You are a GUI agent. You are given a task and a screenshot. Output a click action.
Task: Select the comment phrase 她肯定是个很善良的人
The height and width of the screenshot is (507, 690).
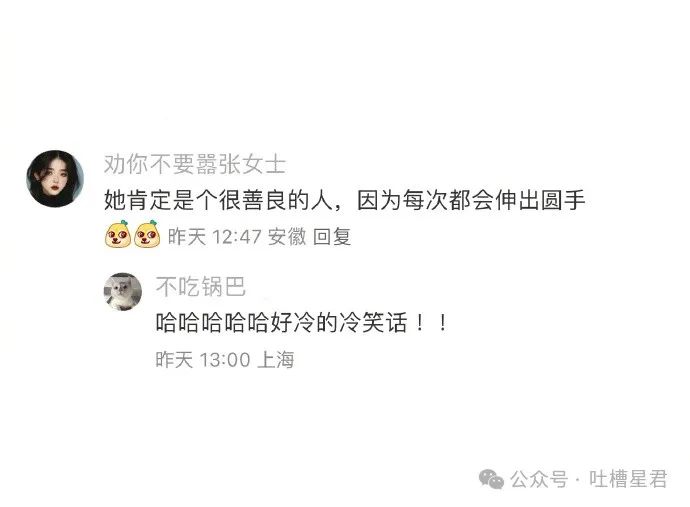click(218, 200)
